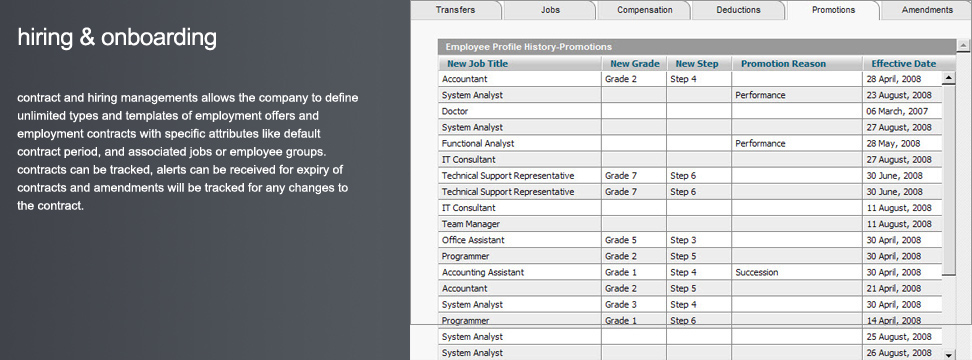This screenshot has height=360, width=972.
Task: Select the Functional Analyst row
Action: click(690, 144)
